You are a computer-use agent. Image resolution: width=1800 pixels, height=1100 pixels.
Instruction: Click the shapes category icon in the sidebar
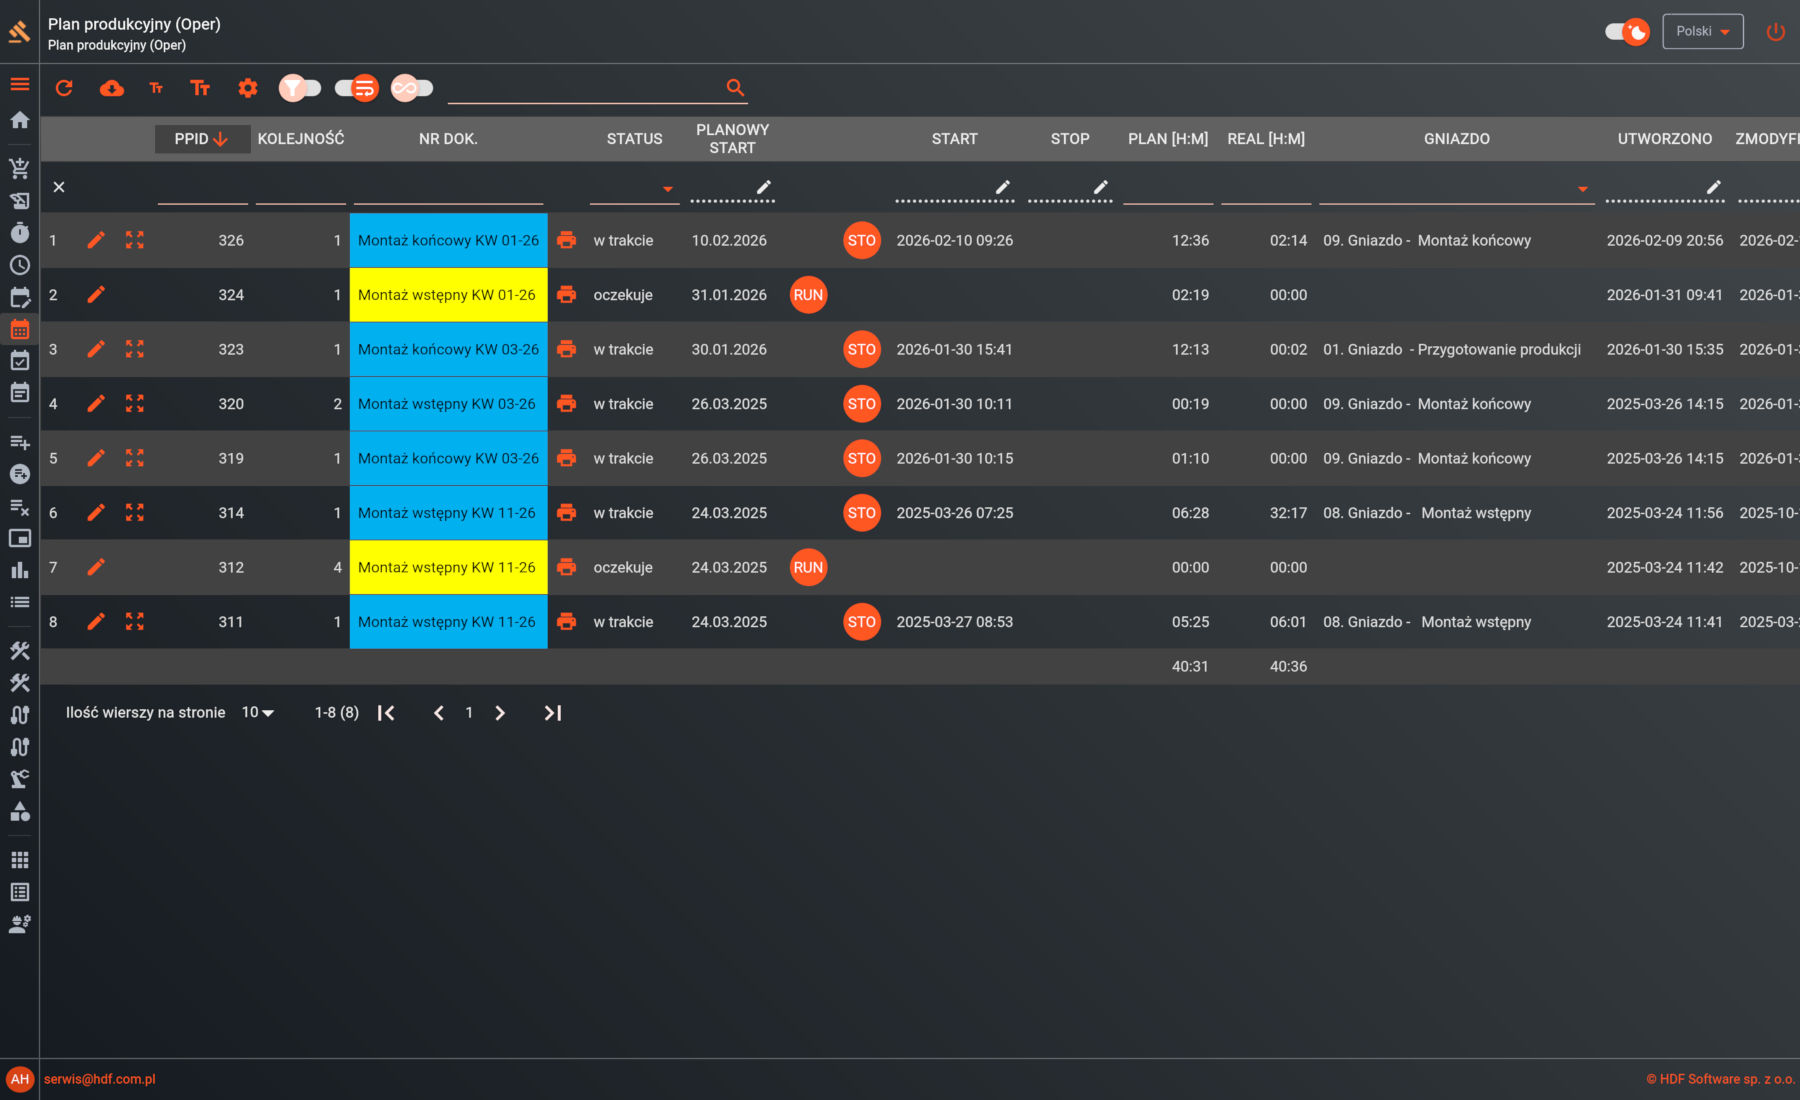[20, 811]
